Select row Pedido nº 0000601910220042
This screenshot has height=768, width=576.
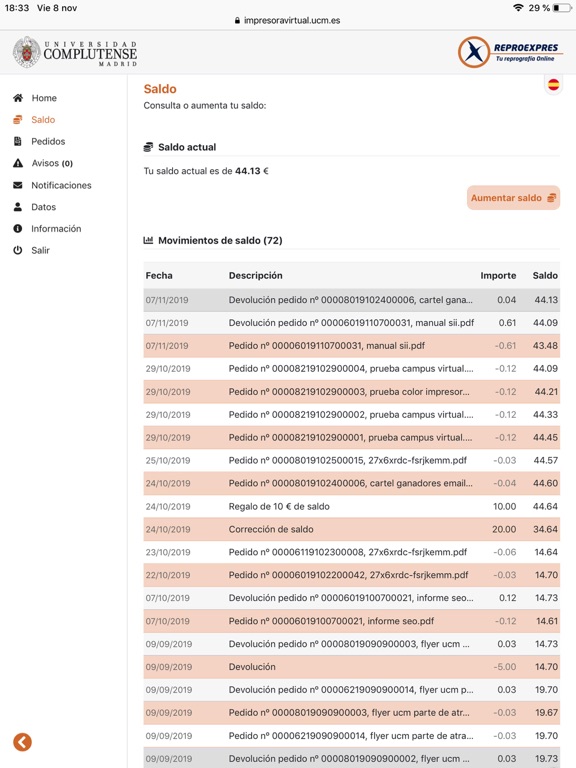tap(352, 575)
